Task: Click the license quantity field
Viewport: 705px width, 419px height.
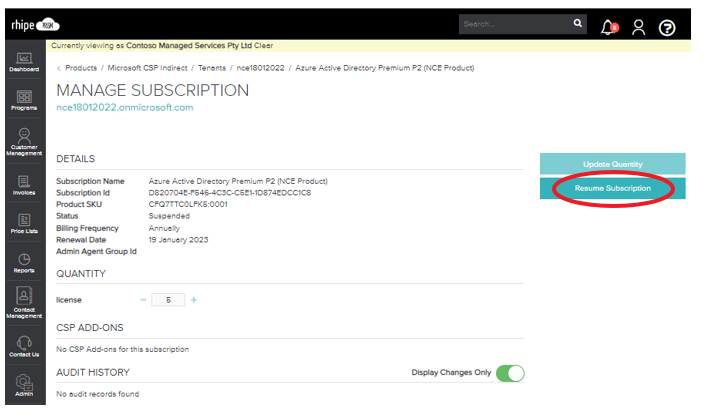Action: pos(168,300)
